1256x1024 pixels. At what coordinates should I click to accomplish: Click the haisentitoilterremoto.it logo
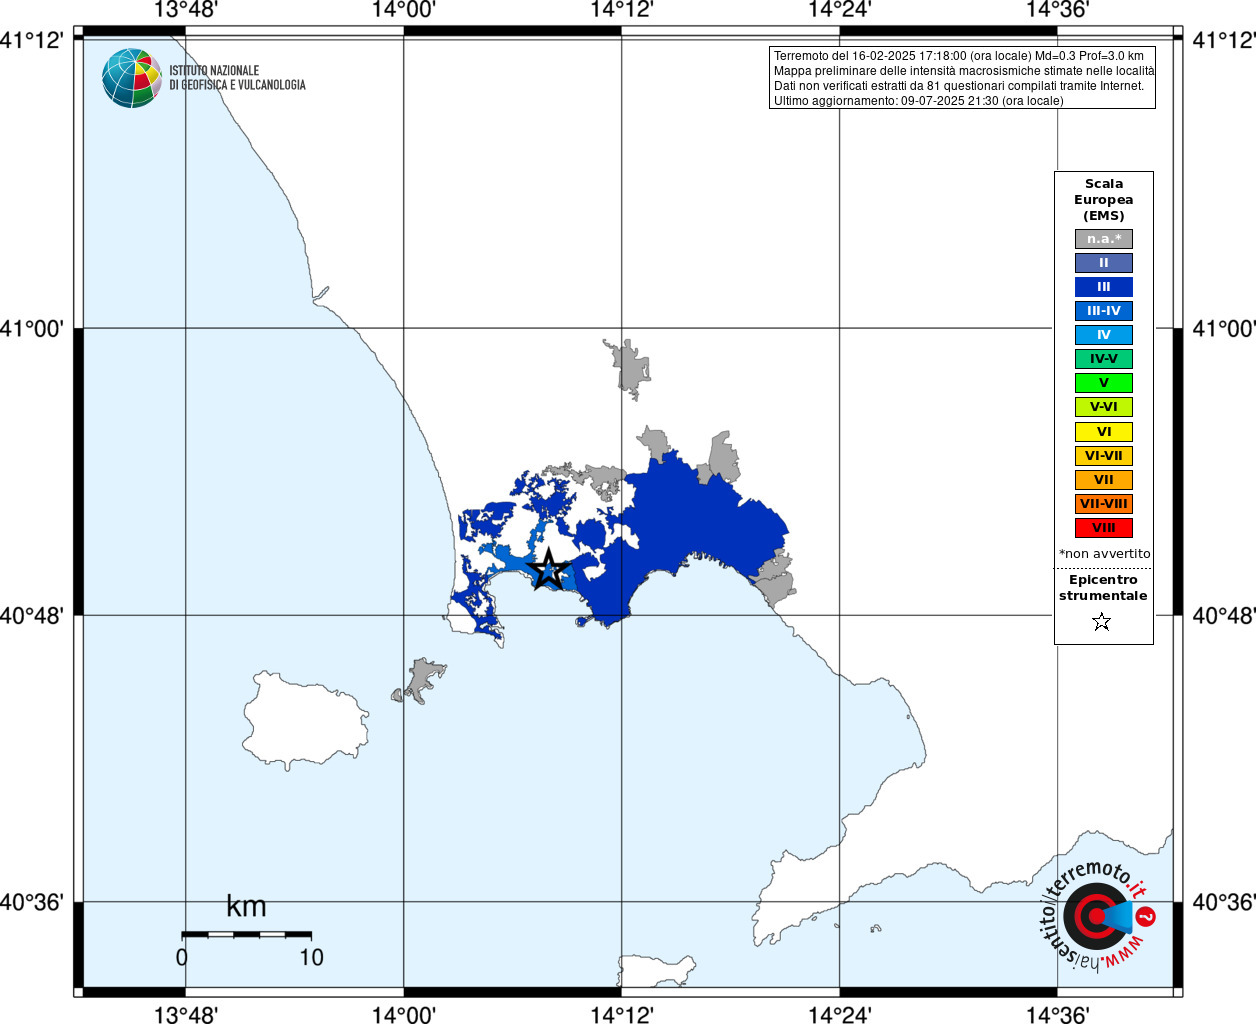click(x=1097, y=915)
